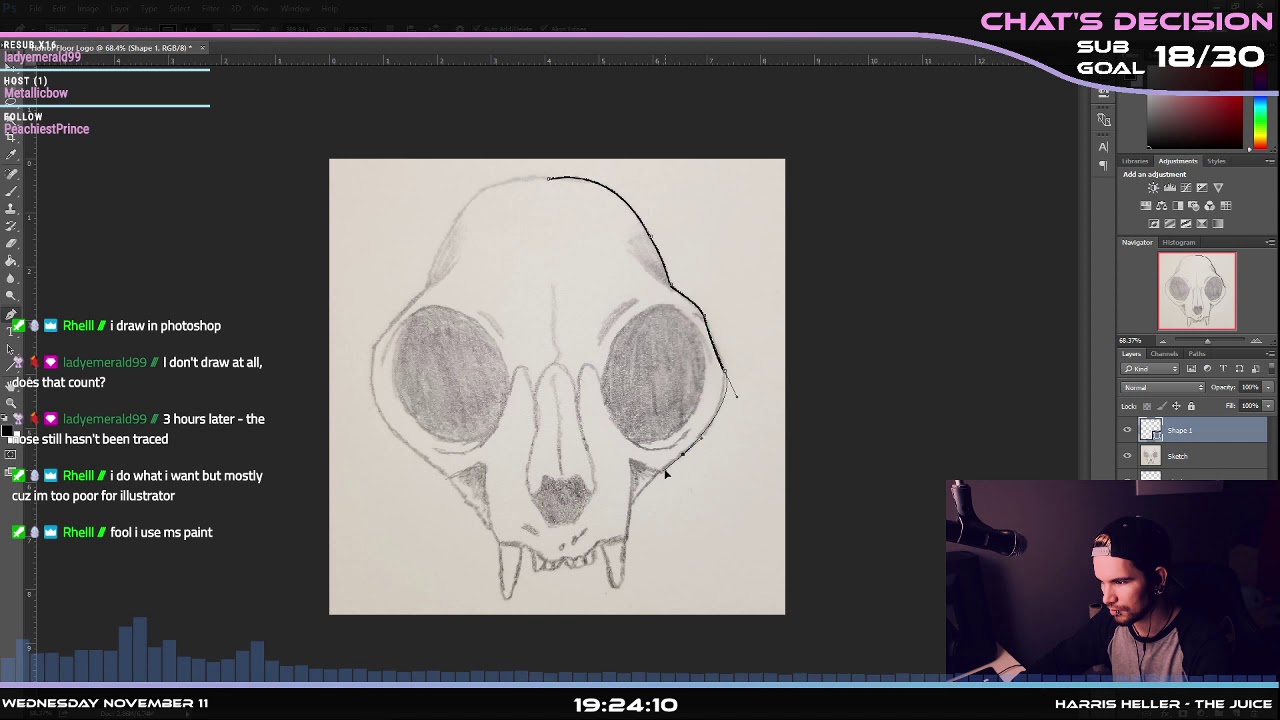
Task: Toggle lock all padlock icon
Action: click(1191, 406)
